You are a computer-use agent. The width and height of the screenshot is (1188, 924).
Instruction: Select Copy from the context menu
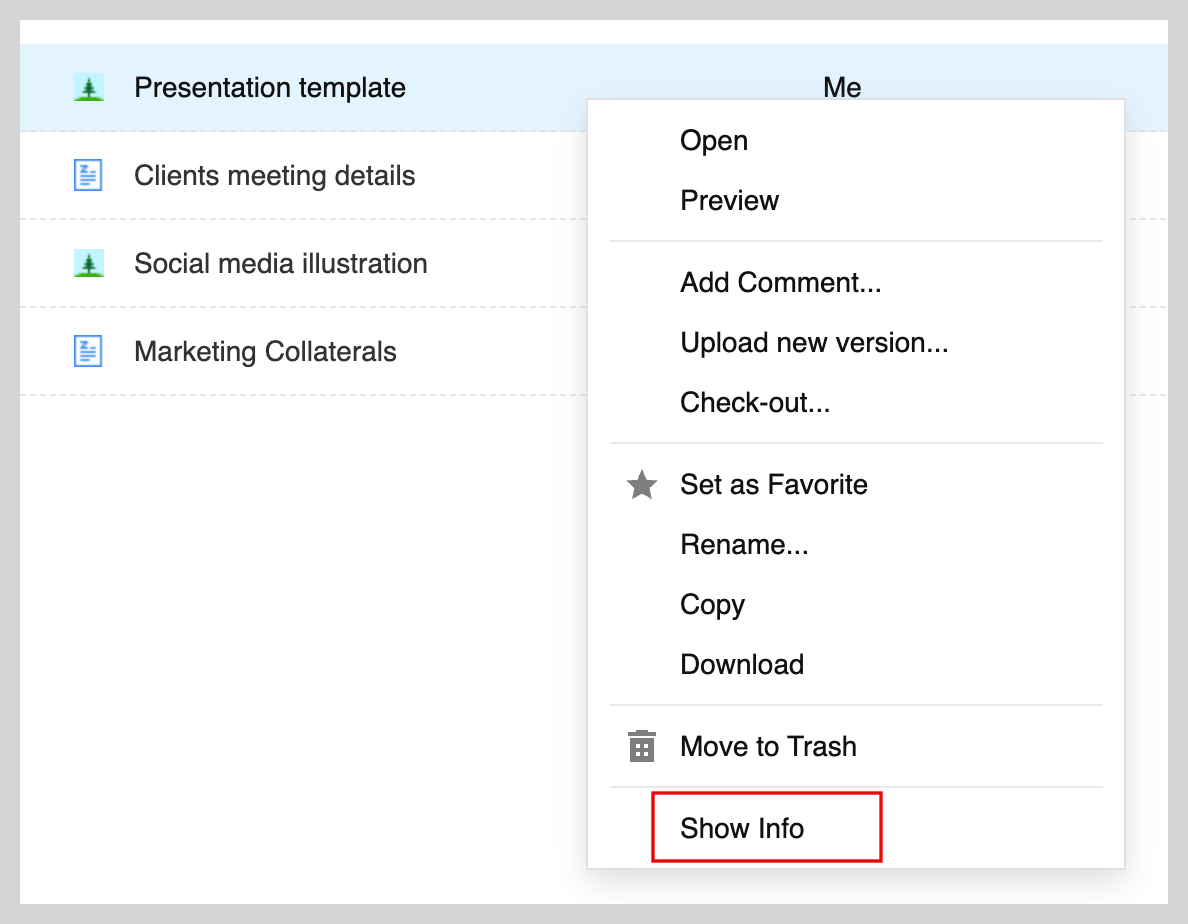click(712, 605)
